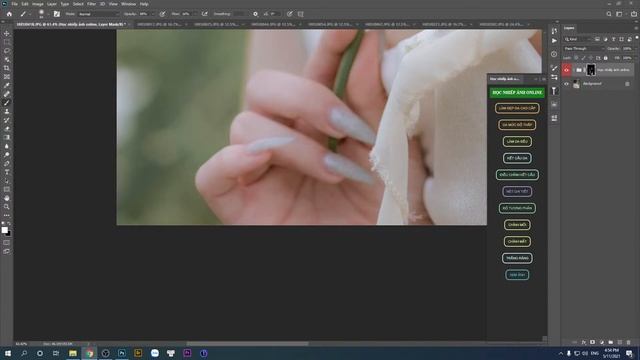Toggle pressure for opacity button
Viewport: 640px width, 360px height.
(162, 14)
